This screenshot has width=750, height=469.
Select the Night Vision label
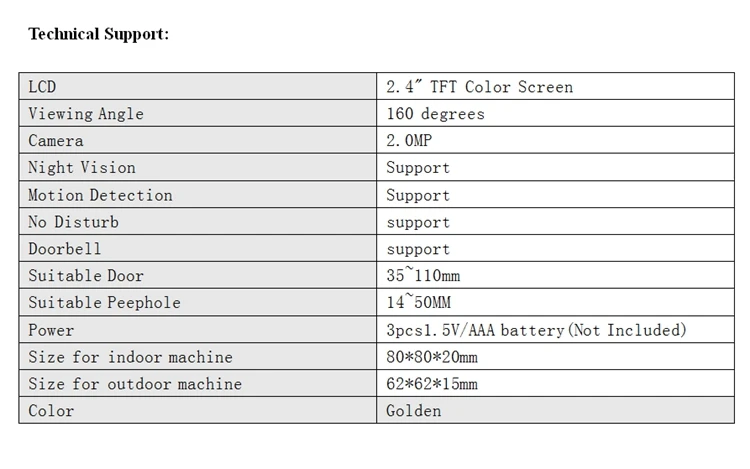82,167
